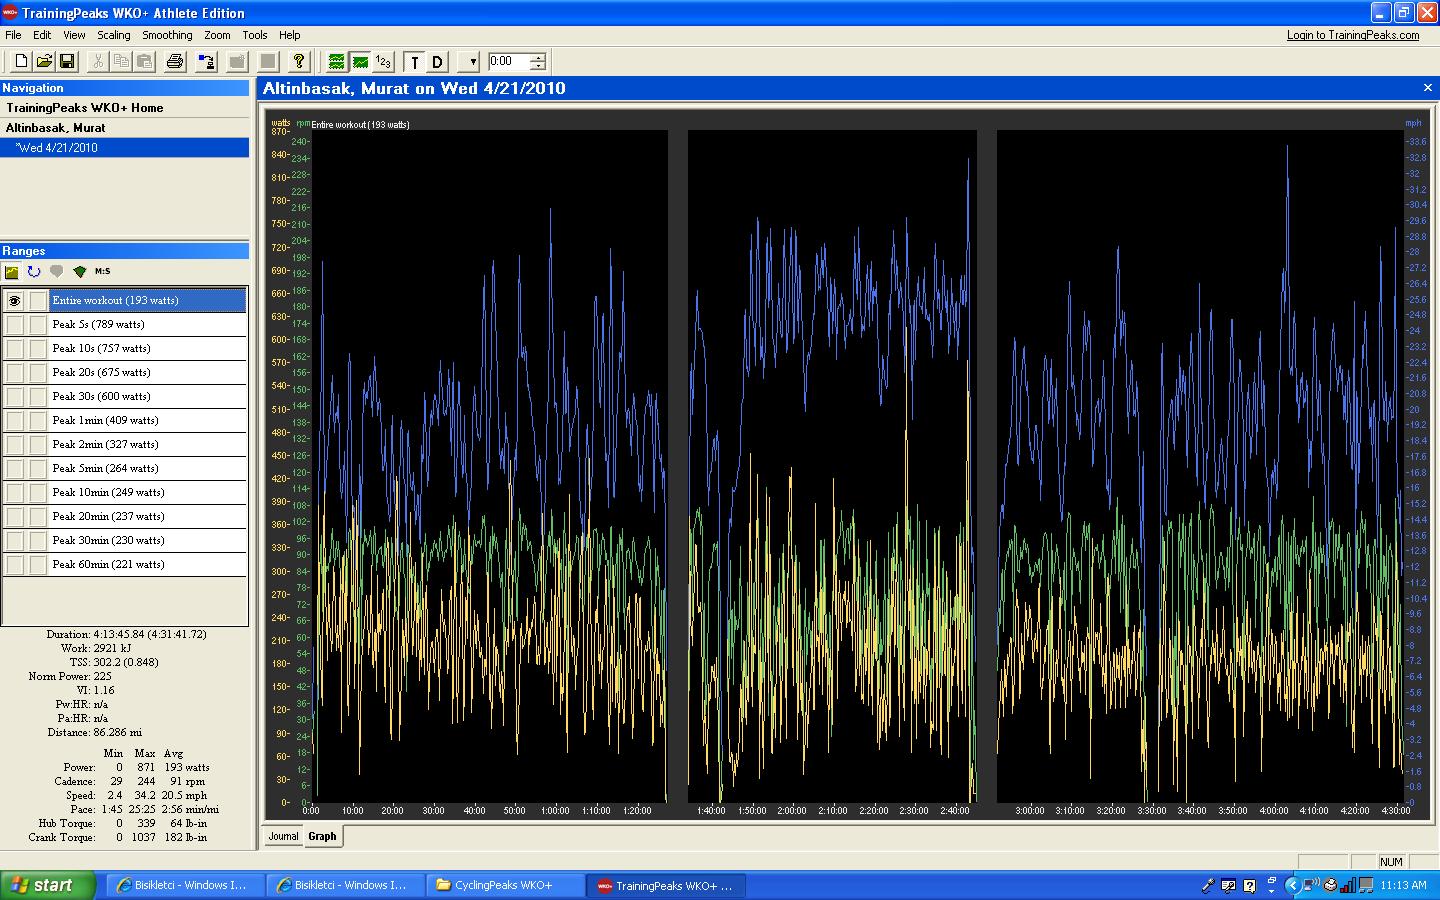Image resolution: width=1440 pixels, height=900 pixels.
Task: Open the Smoothing menu
Action: [x=167, y=35]
